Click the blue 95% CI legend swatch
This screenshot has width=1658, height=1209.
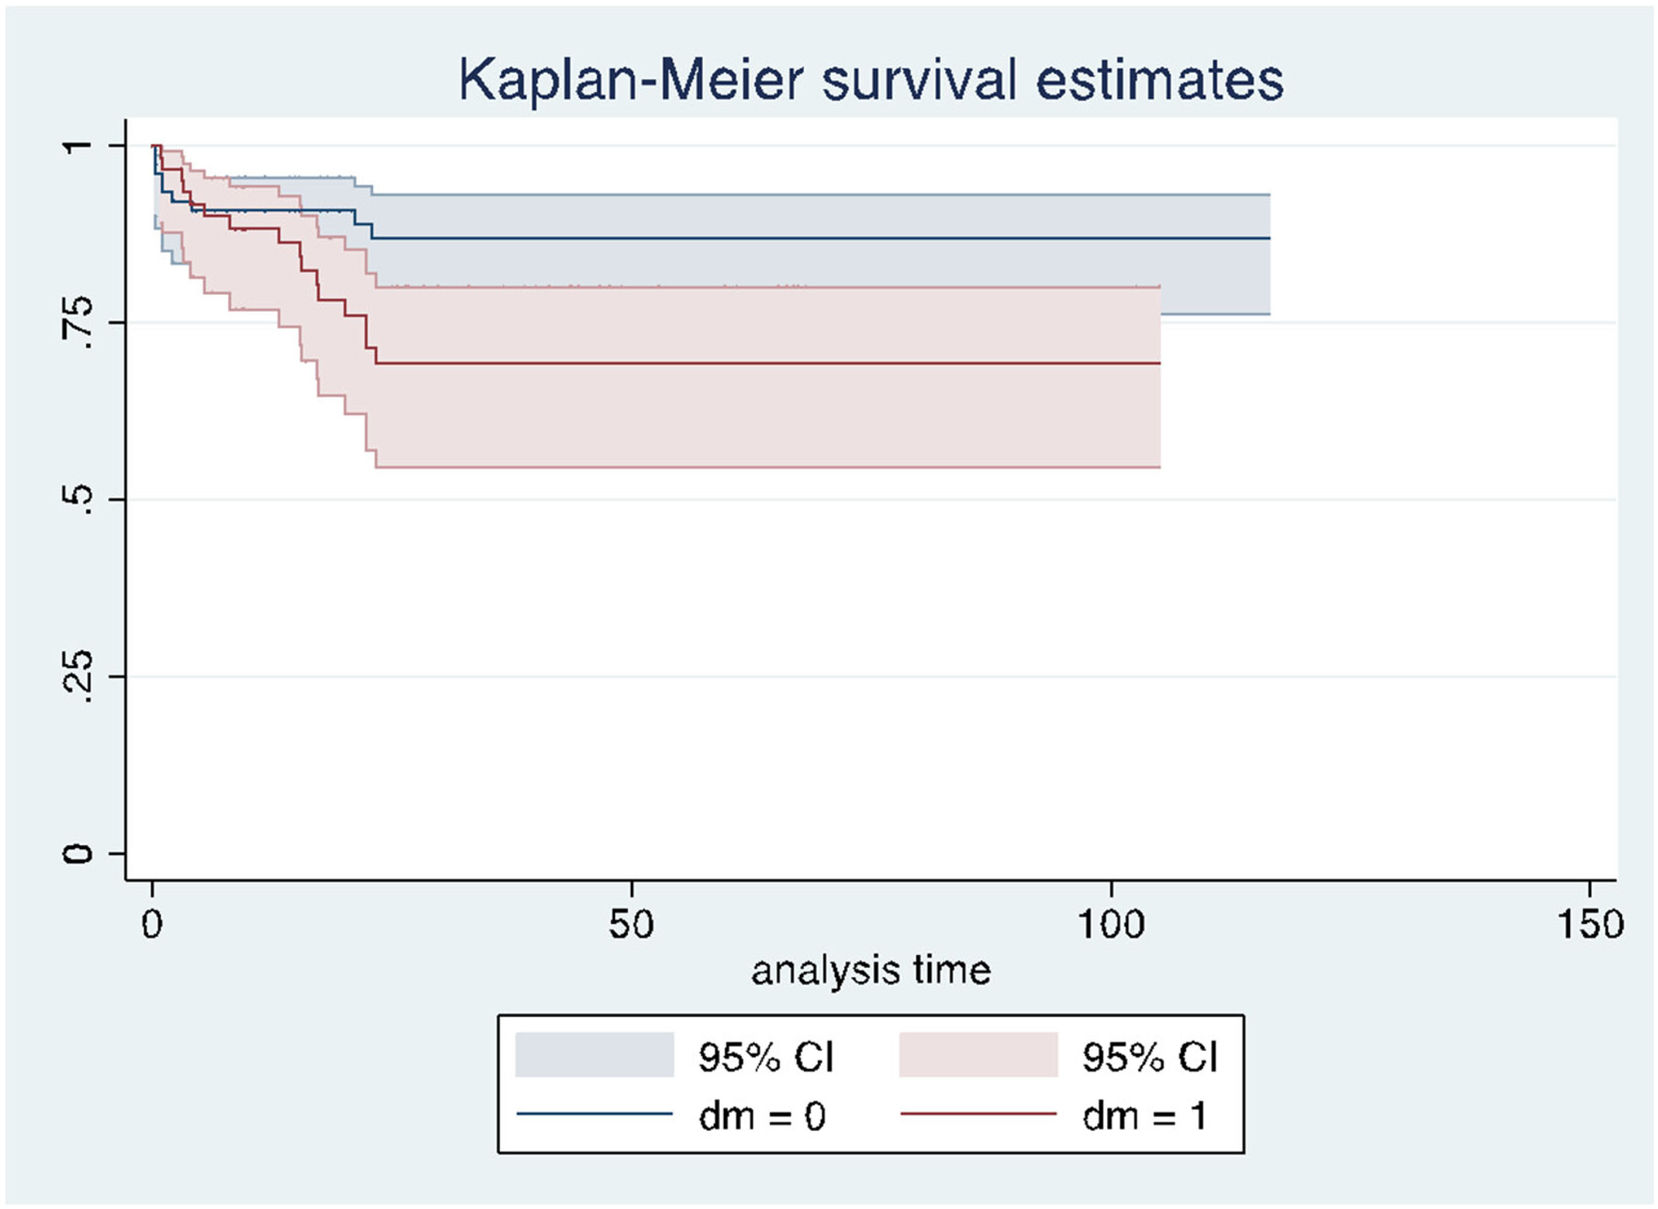[594, 1055]
